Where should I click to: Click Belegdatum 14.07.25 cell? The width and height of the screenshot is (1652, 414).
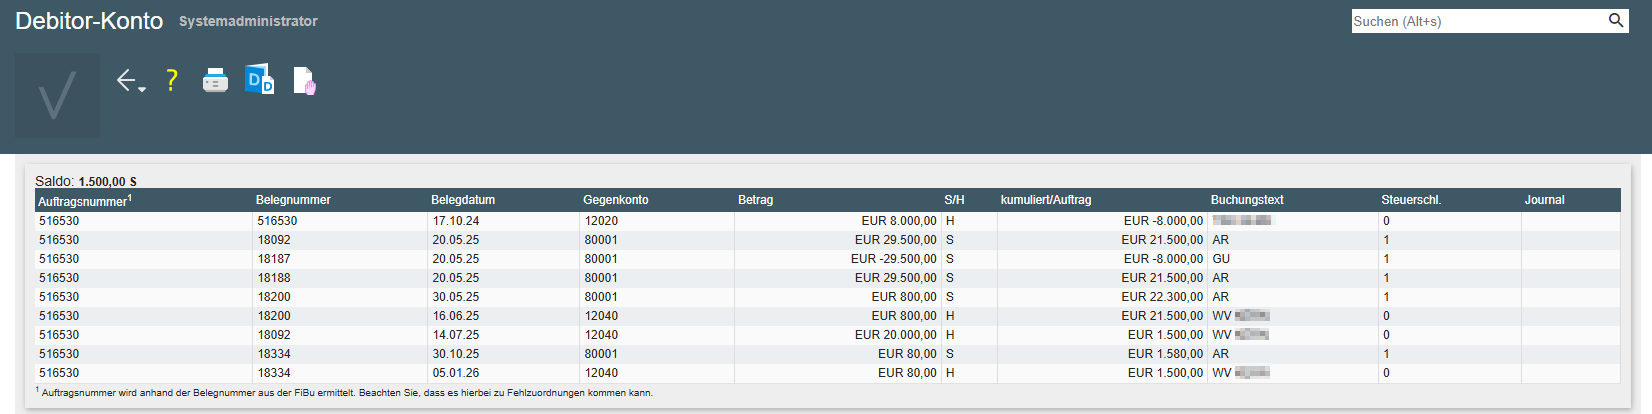456,335
